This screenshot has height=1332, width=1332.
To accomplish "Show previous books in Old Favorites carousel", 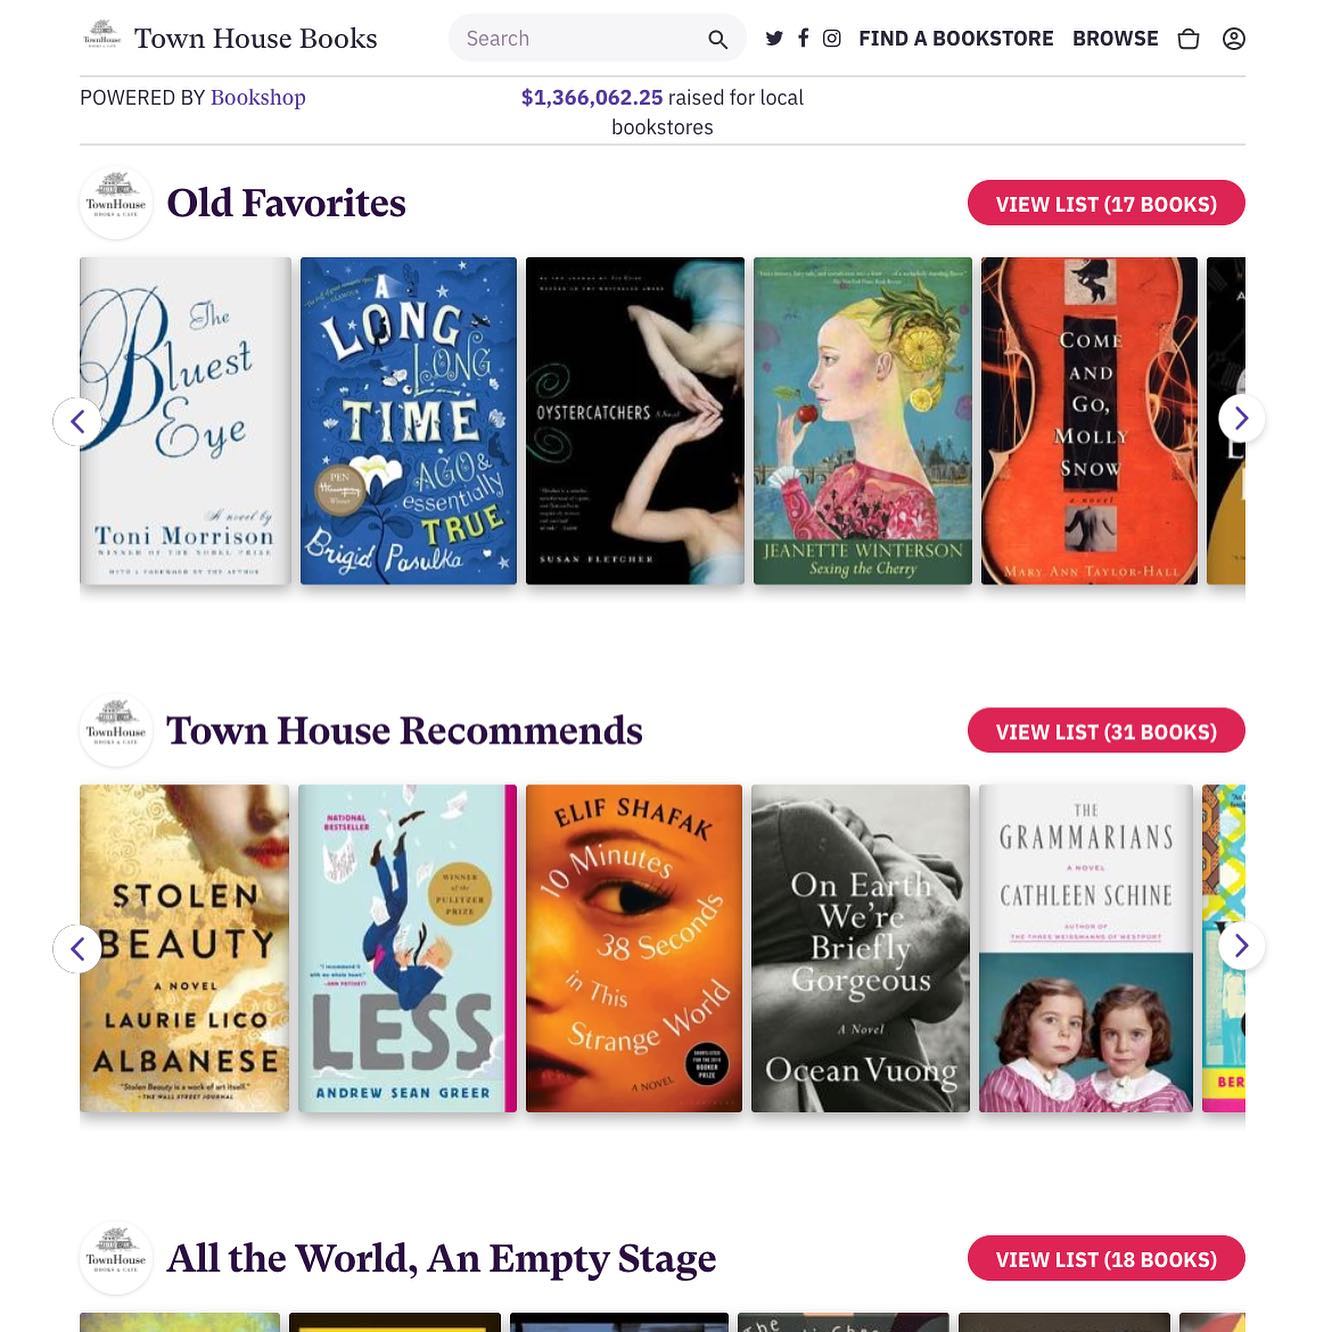I will pyautogui.click(x=77, y=421).
